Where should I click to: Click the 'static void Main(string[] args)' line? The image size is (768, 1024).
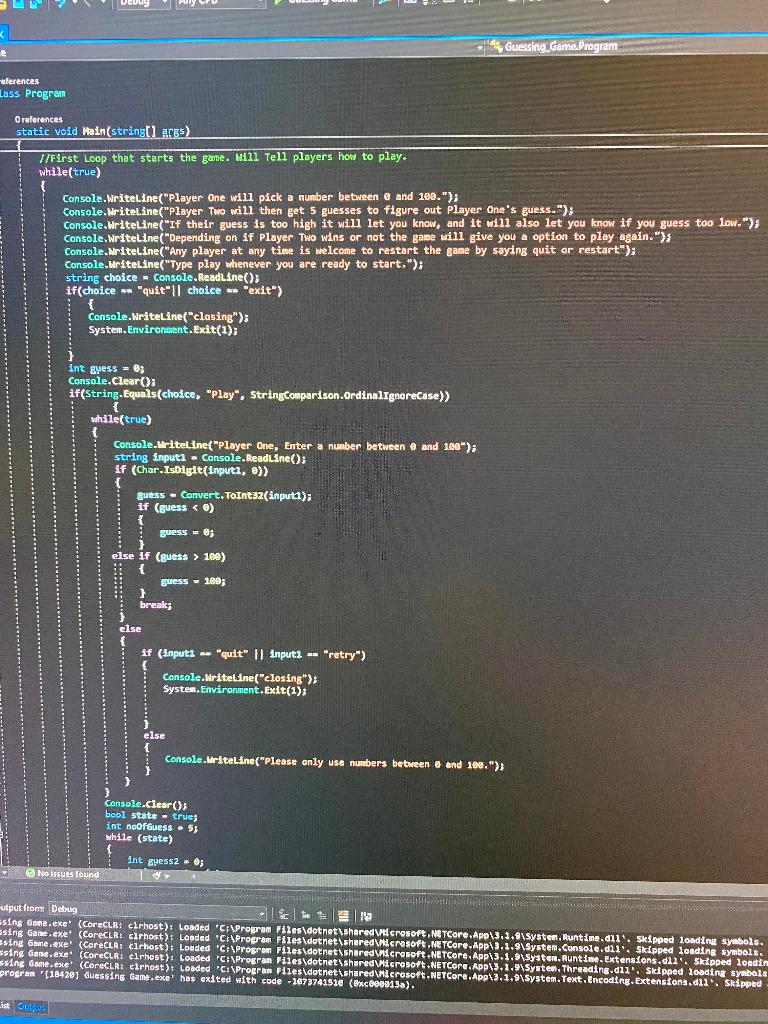coord(103,131)
